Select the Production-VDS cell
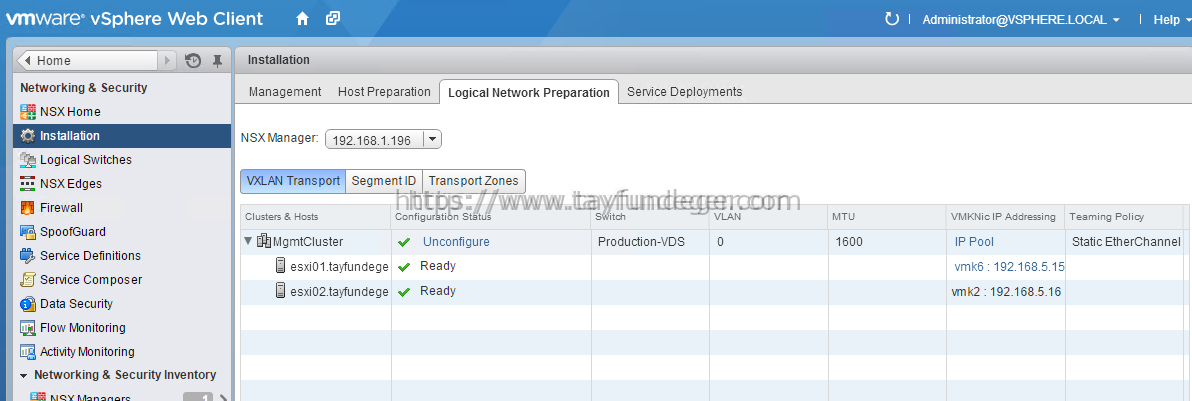Viewport: 1192px width, 401px height. pyautogui.click(x=650, y=242)
